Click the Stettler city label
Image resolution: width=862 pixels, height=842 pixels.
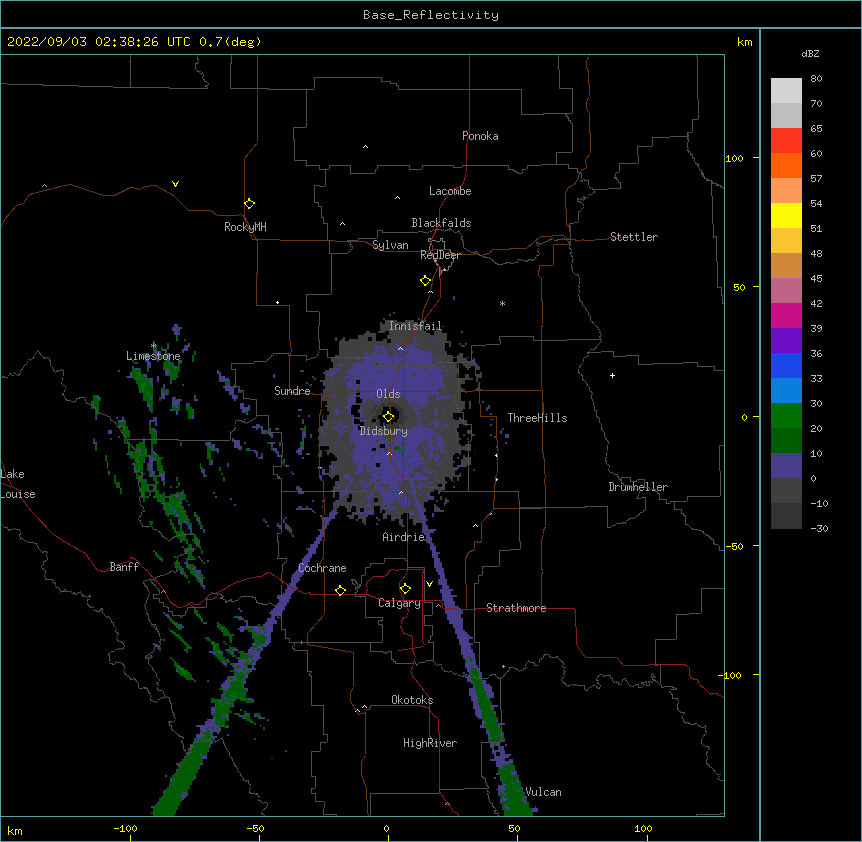634,237
